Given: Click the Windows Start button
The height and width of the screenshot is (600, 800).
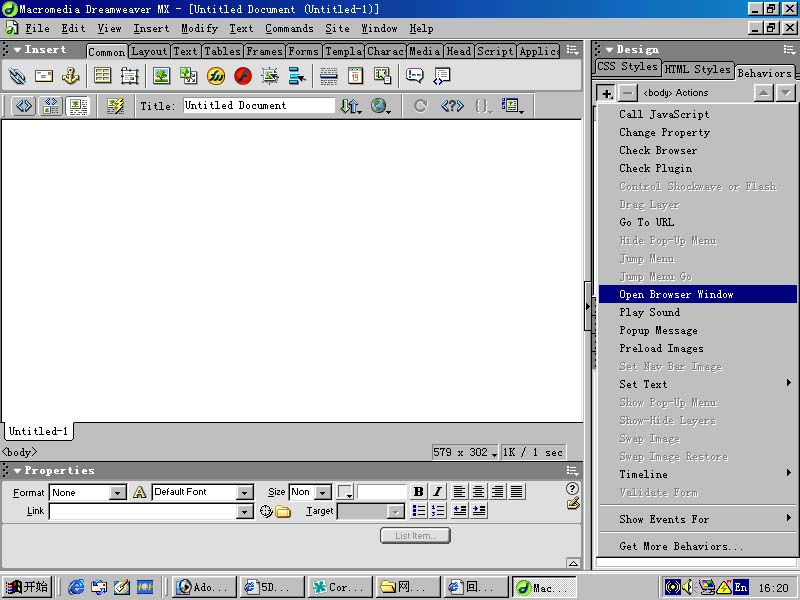Looking at the screenshot, I should click(27, 587).
